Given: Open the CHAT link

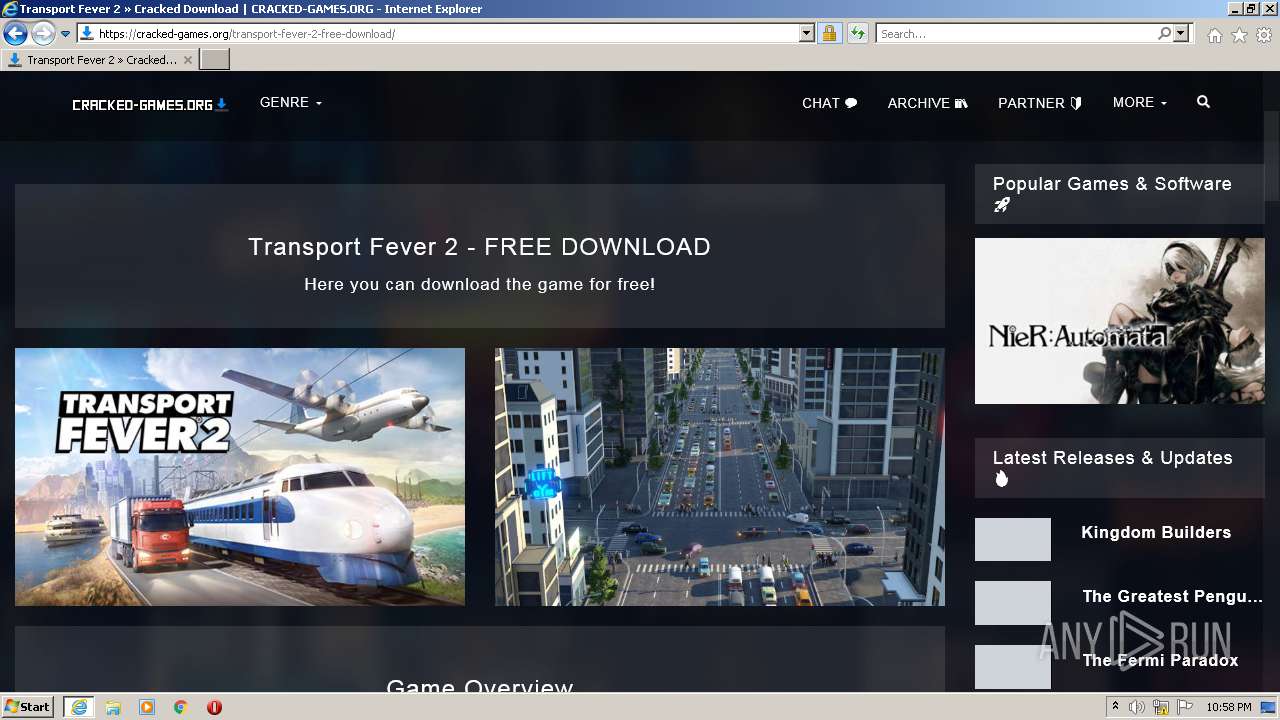Looking at the screenshot, I should coord(829,103).
